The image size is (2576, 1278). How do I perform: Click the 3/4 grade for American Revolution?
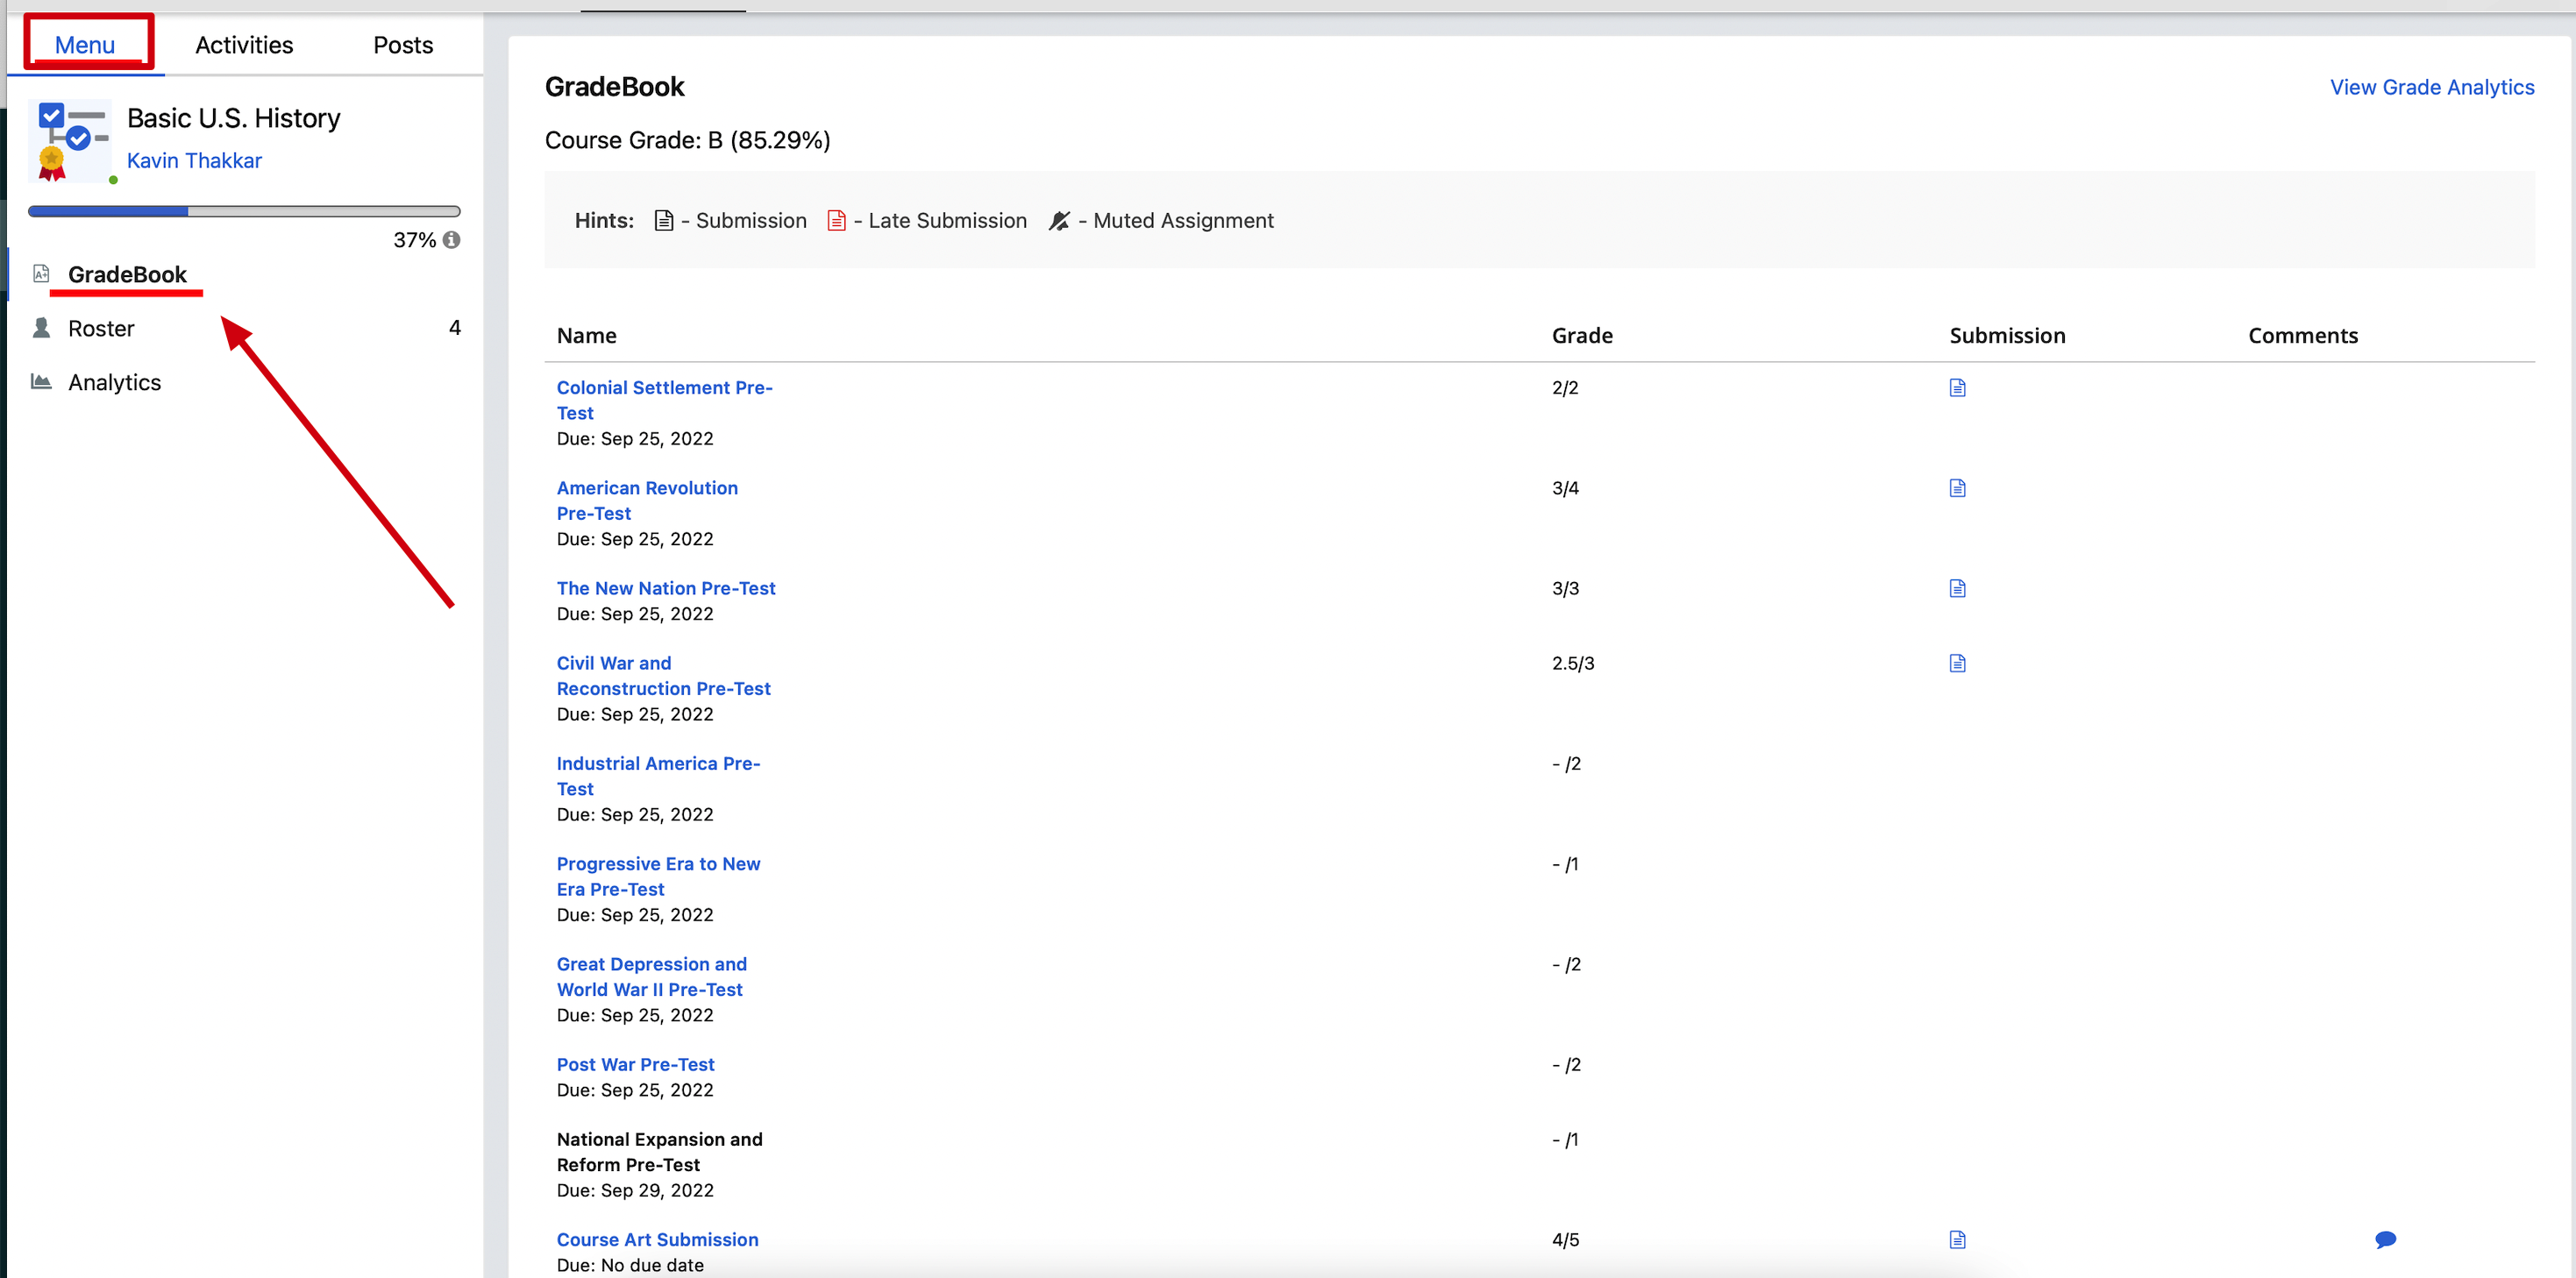point(1565,489)
